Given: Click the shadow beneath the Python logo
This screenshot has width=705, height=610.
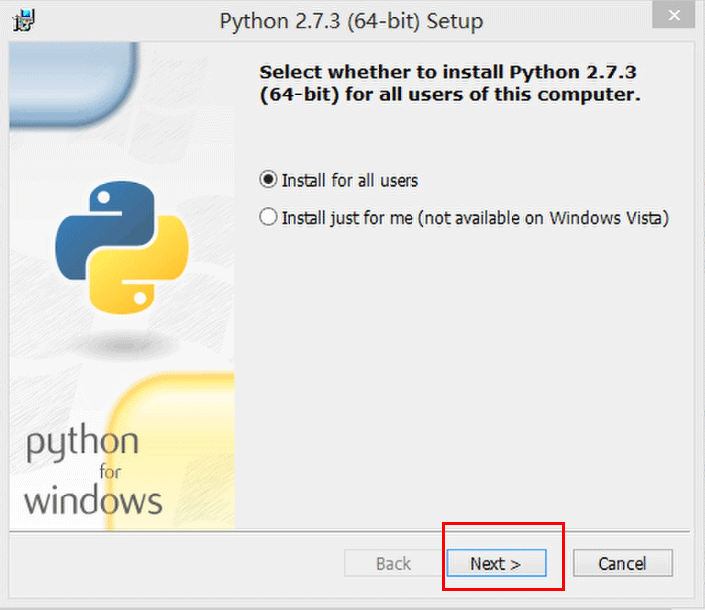Looking at the screenshot, I should click(121, 345).
